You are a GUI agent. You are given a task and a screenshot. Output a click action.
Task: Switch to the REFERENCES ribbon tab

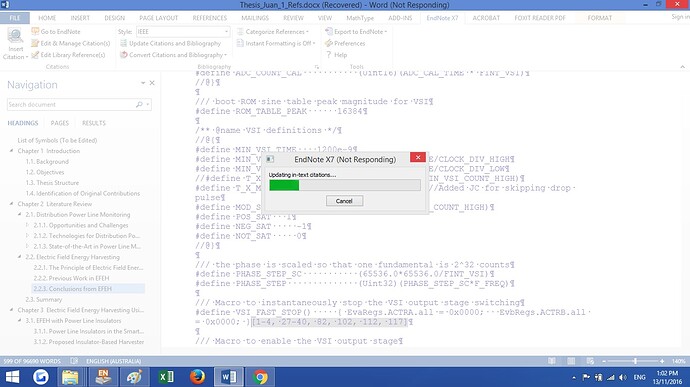point(209,18)
